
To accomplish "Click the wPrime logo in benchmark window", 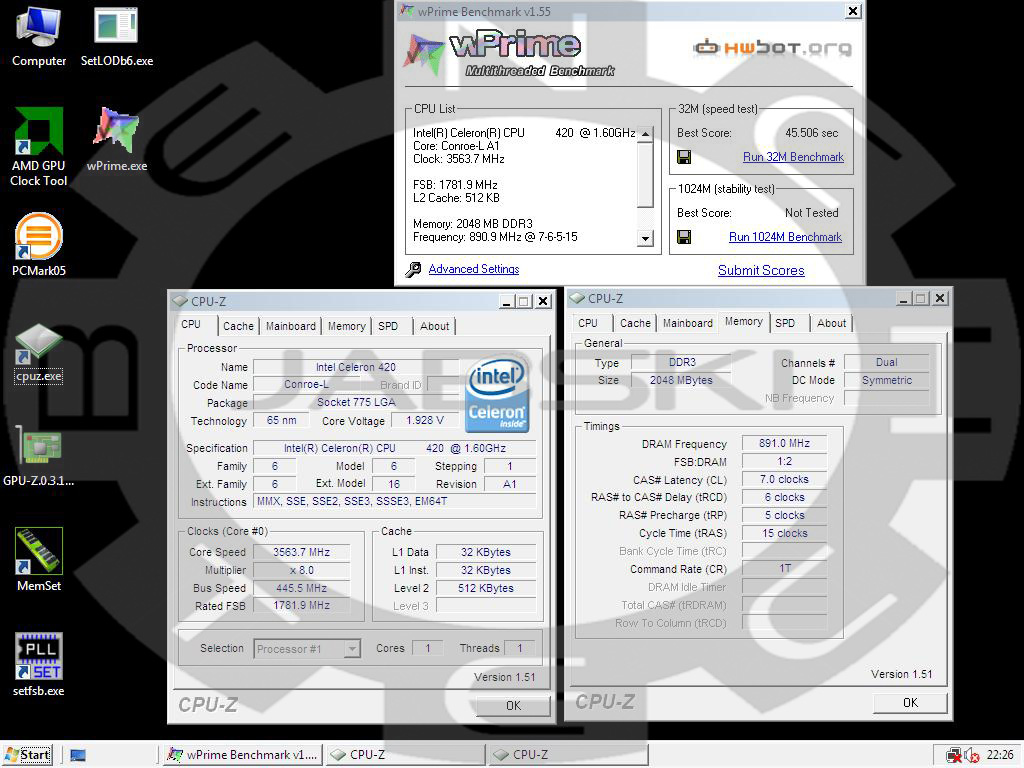I will click(509, 52).
